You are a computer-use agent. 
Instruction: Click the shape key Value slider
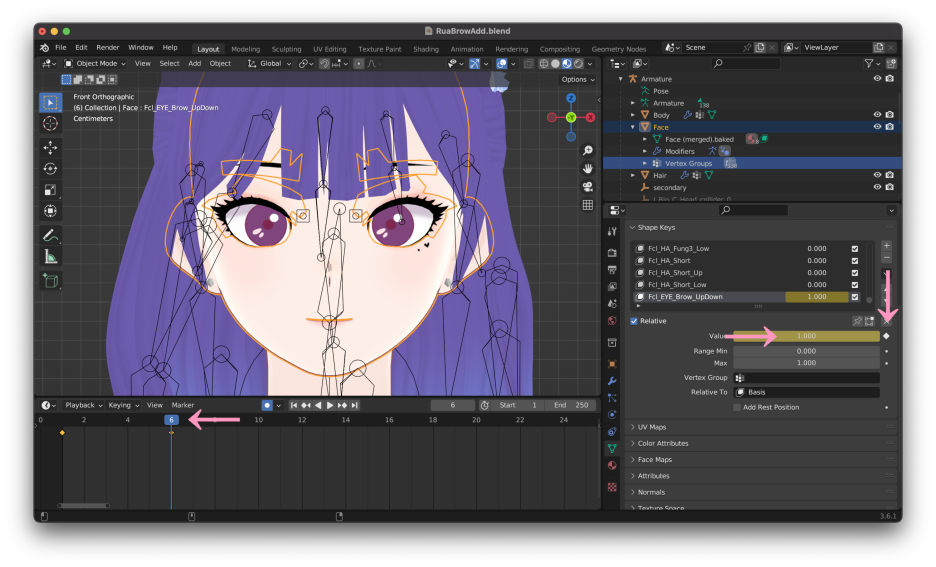(806, 336)
